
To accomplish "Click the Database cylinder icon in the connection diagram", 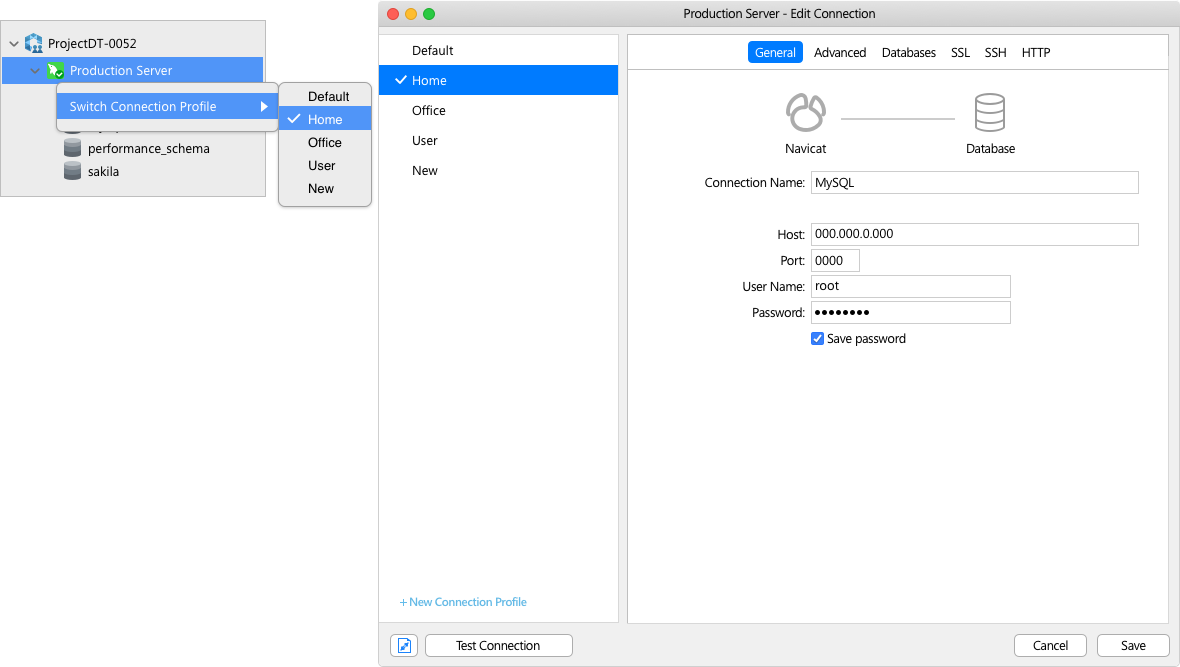I will tap(990, 112).
